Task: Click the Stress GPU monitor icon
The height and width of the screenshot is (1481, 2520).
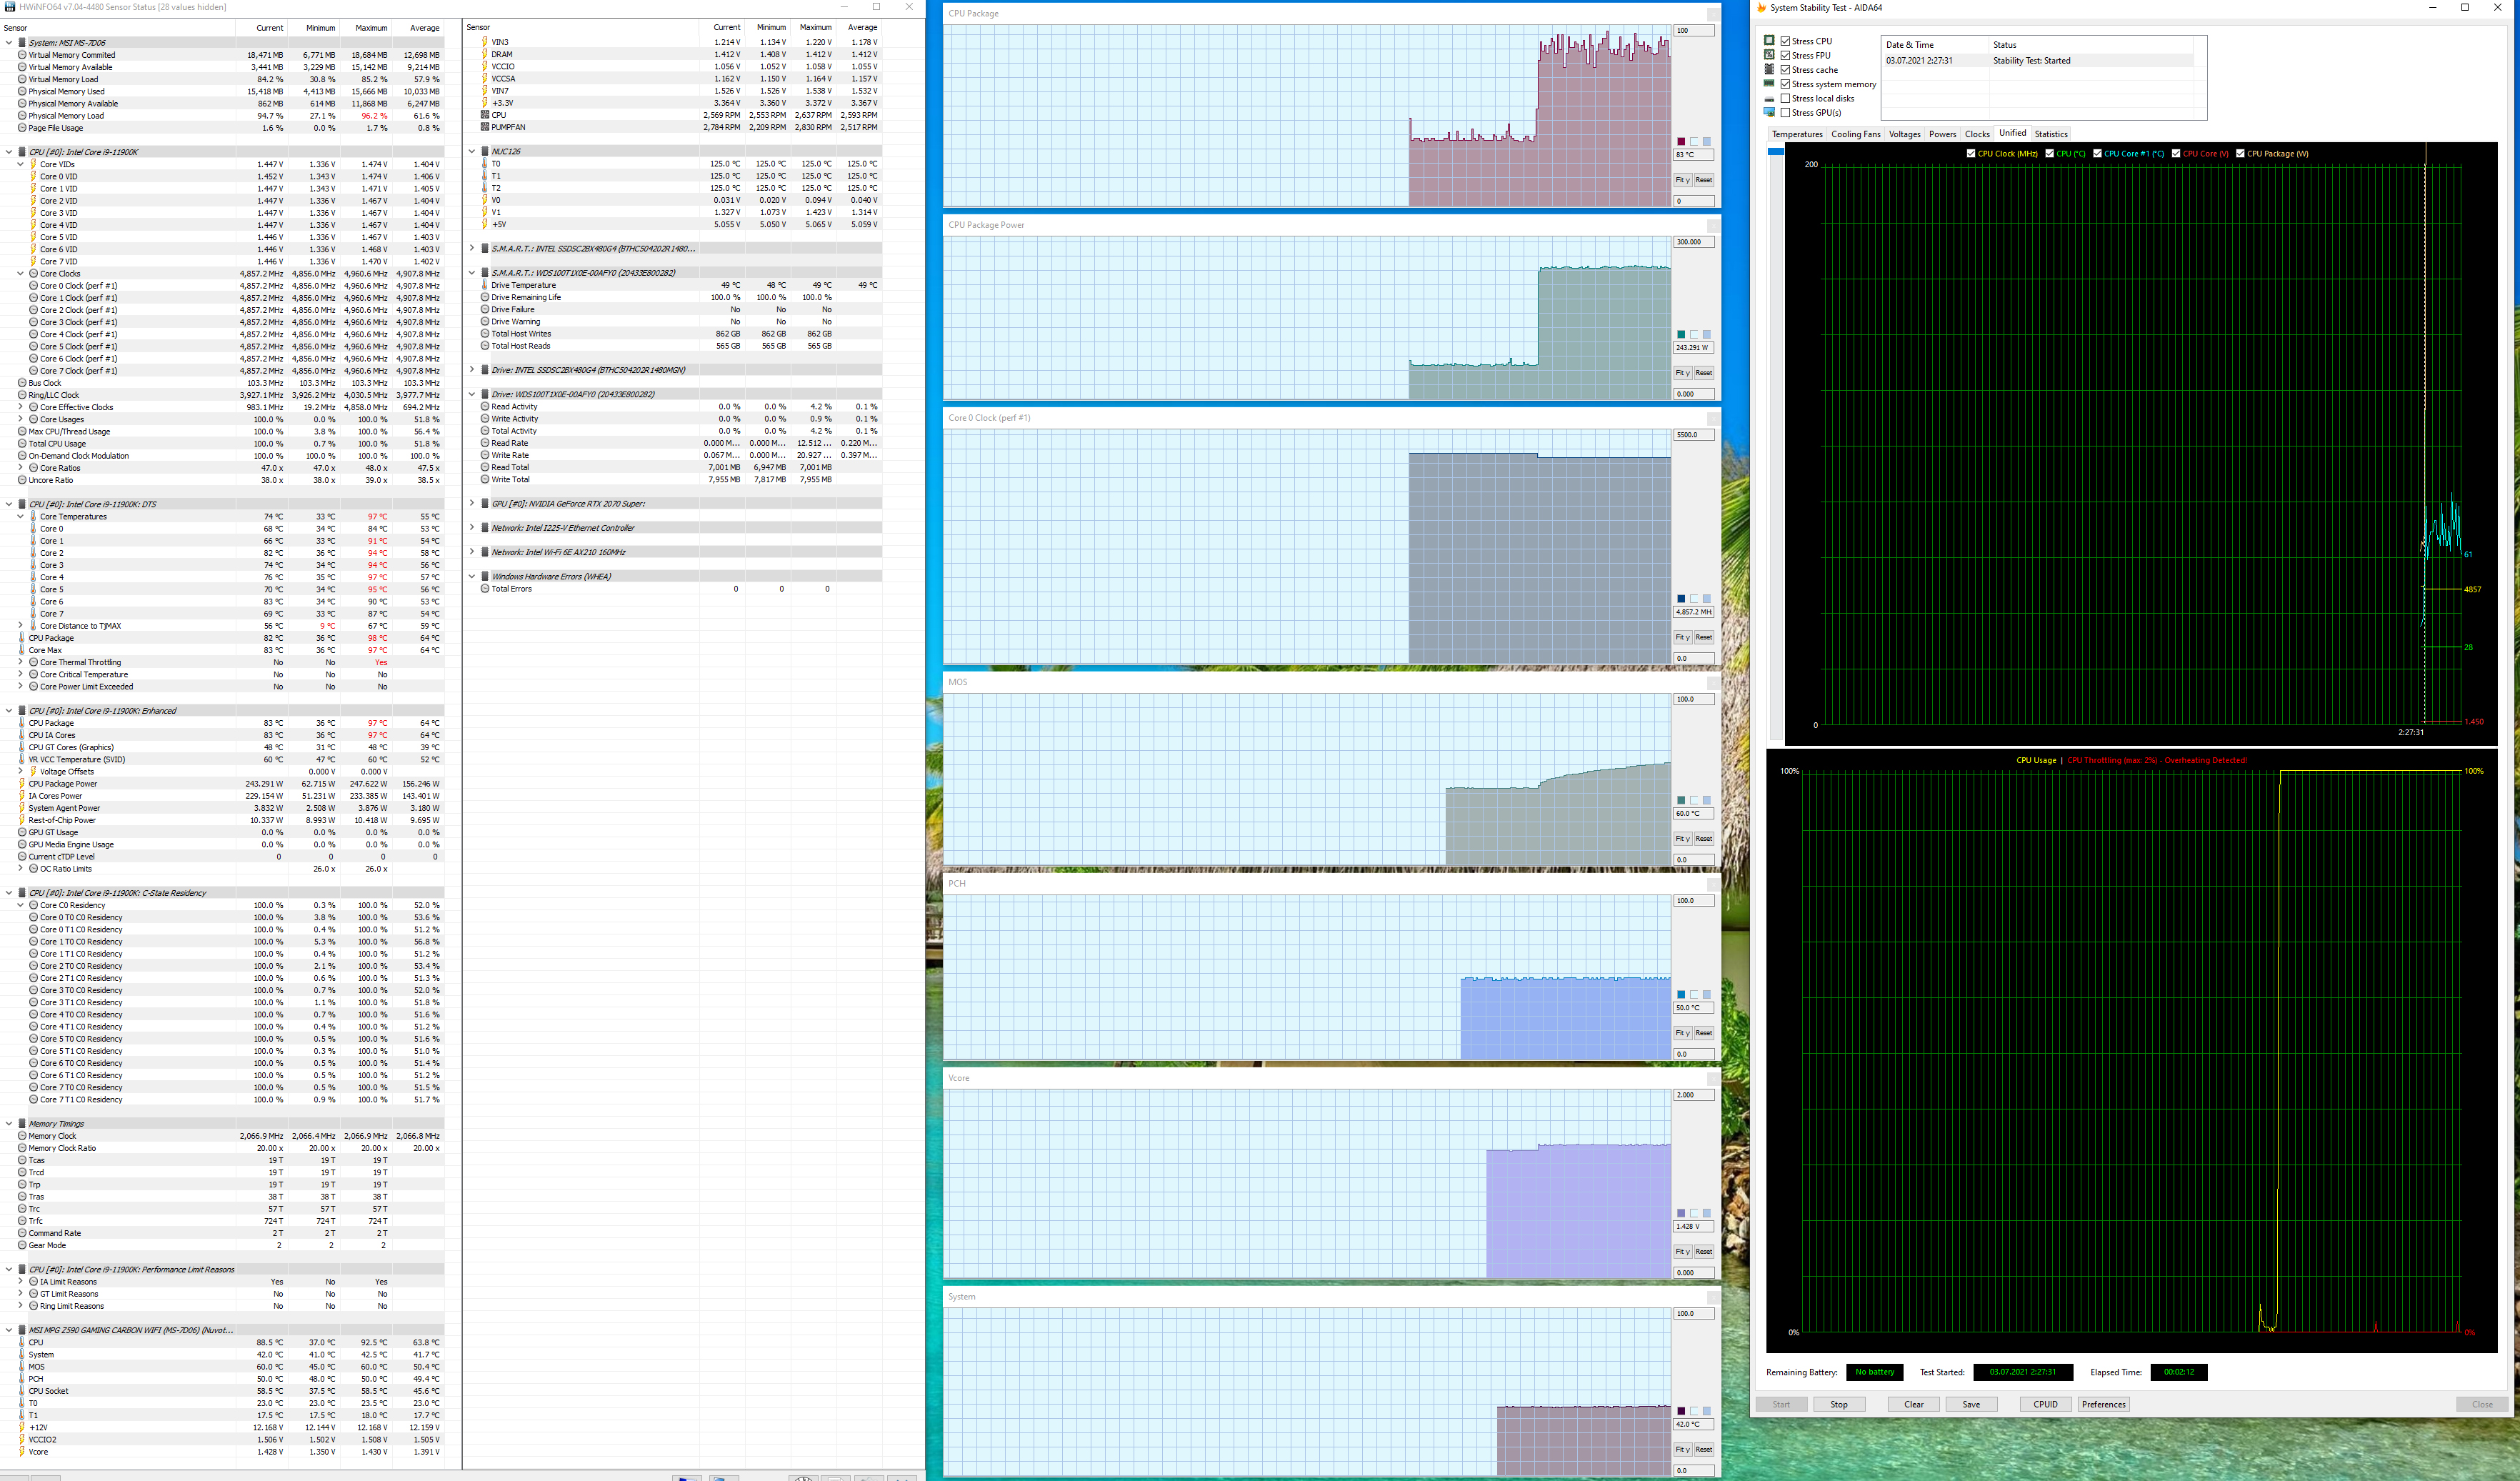Action: coord(1769,112)
